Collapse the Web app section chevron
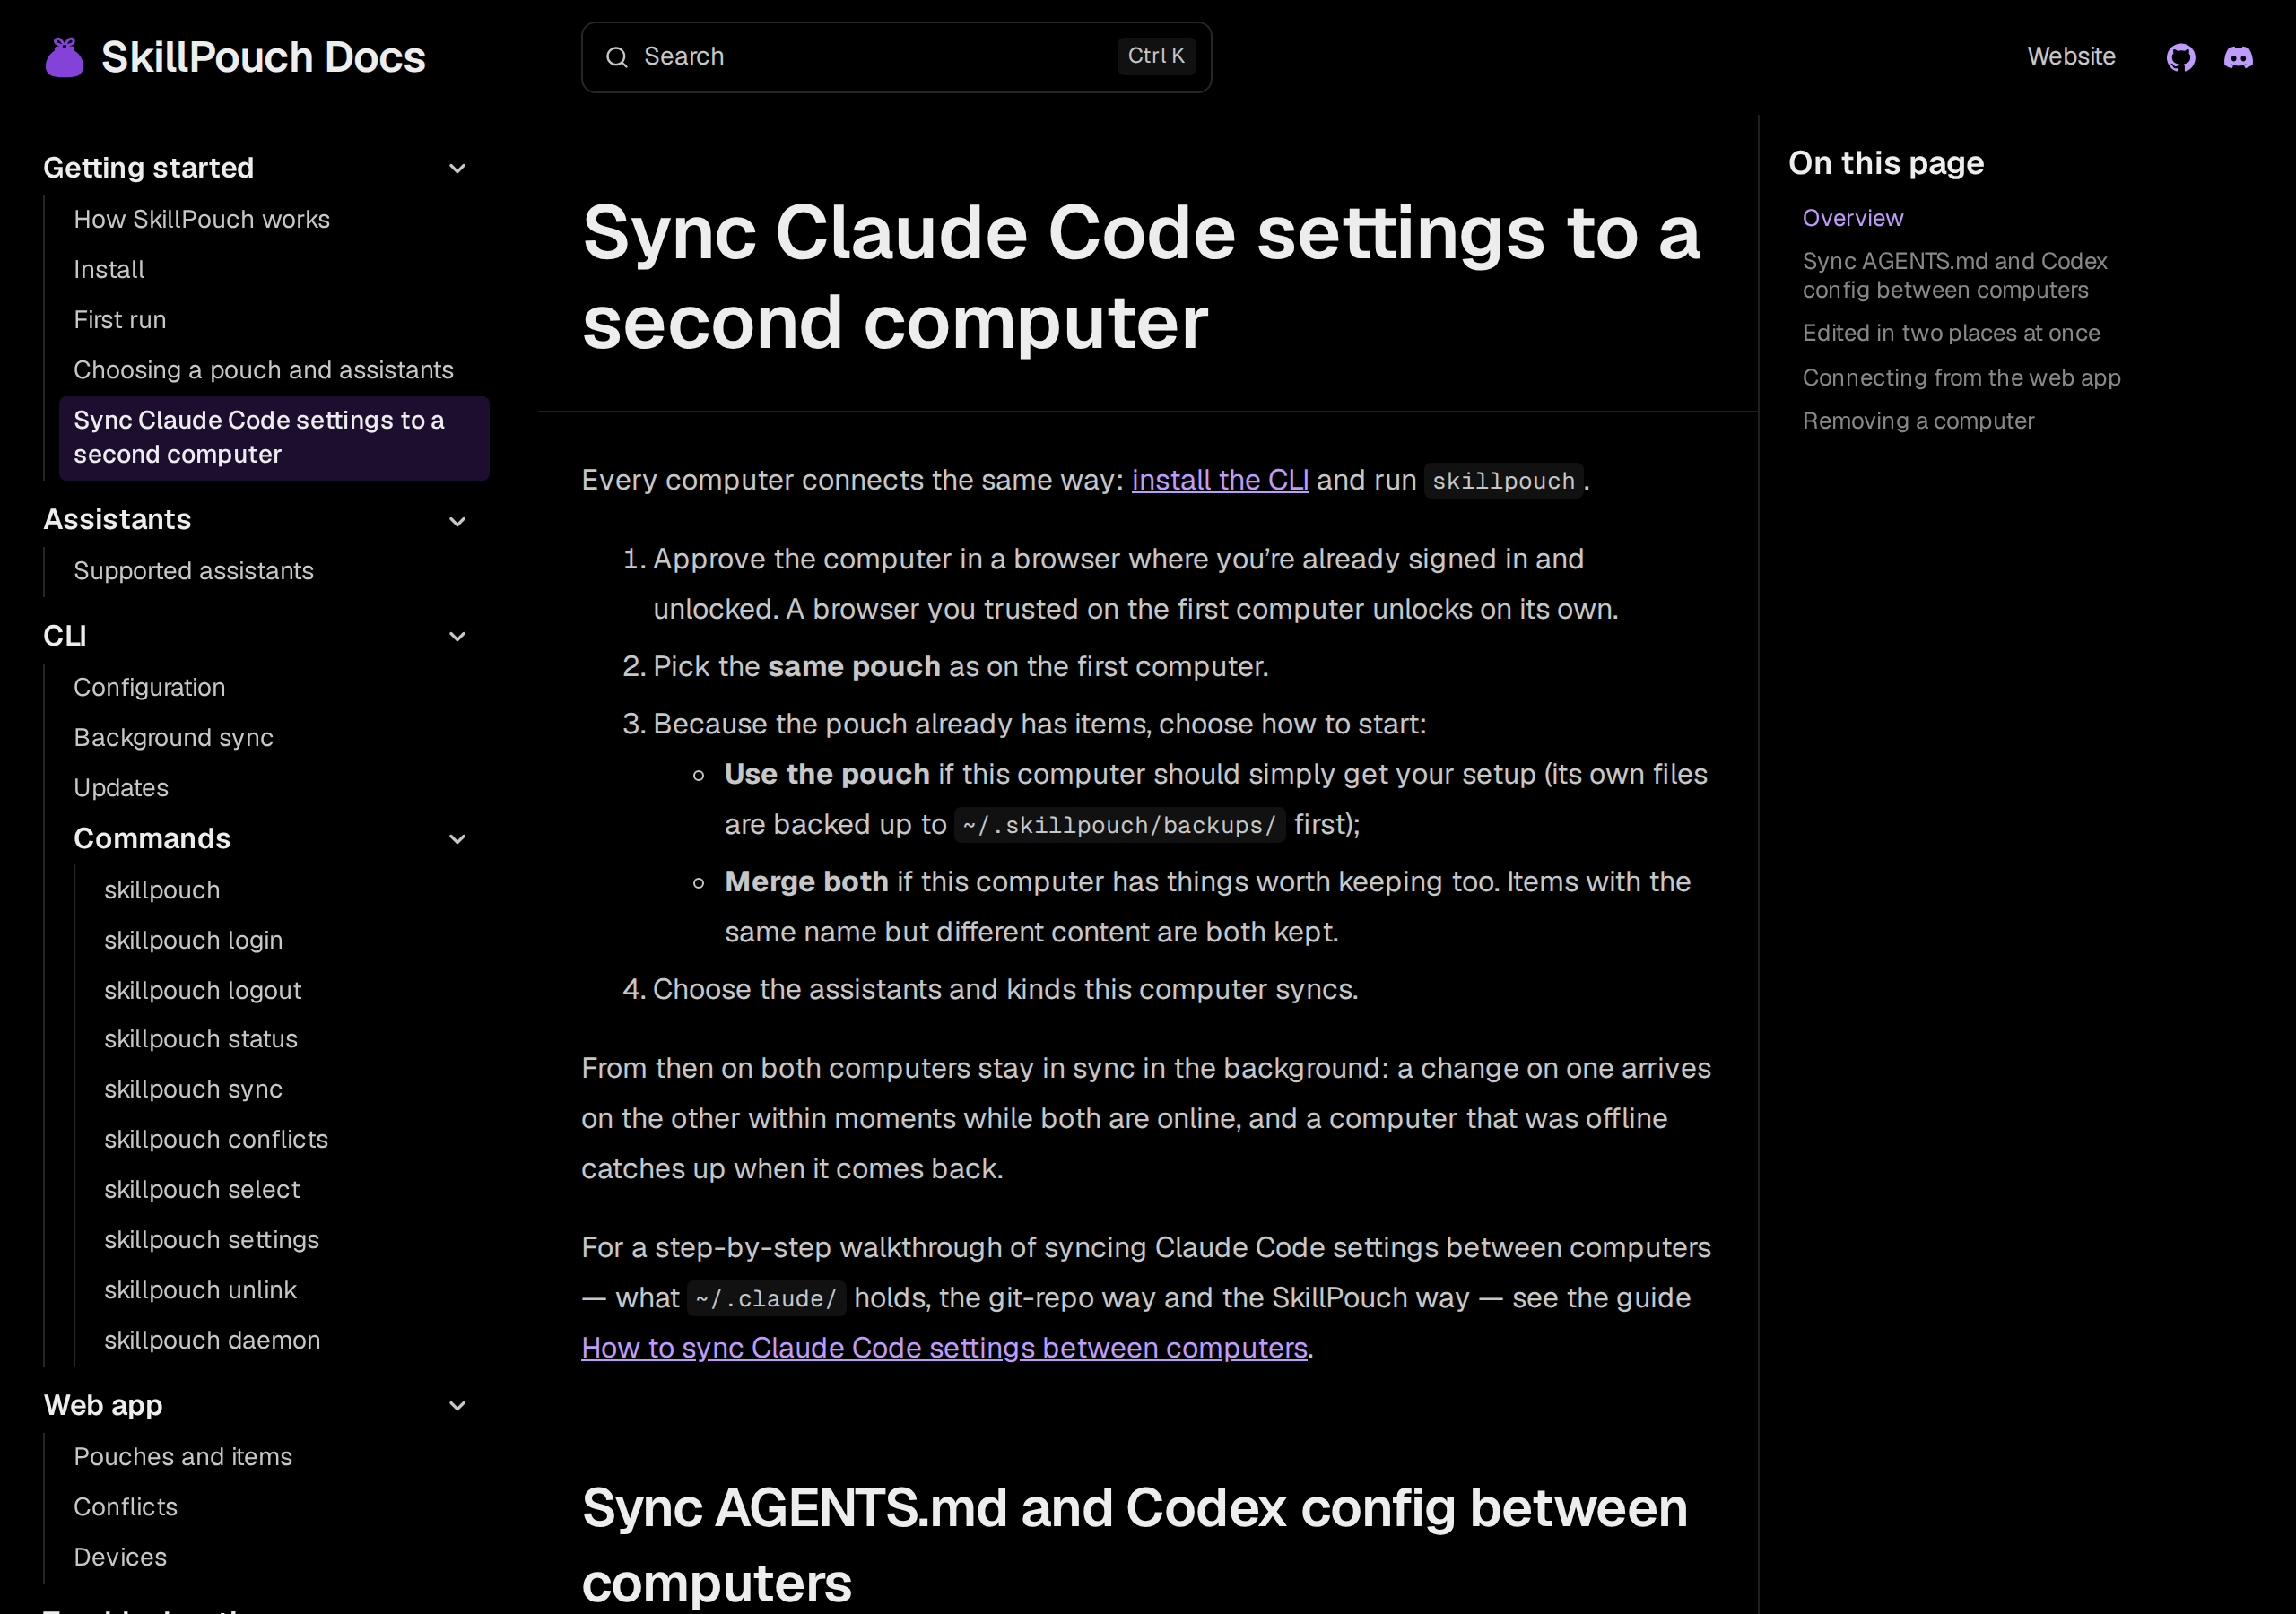The width and height of the screenshot is (2296, 1614). (x=457, y=1405)
